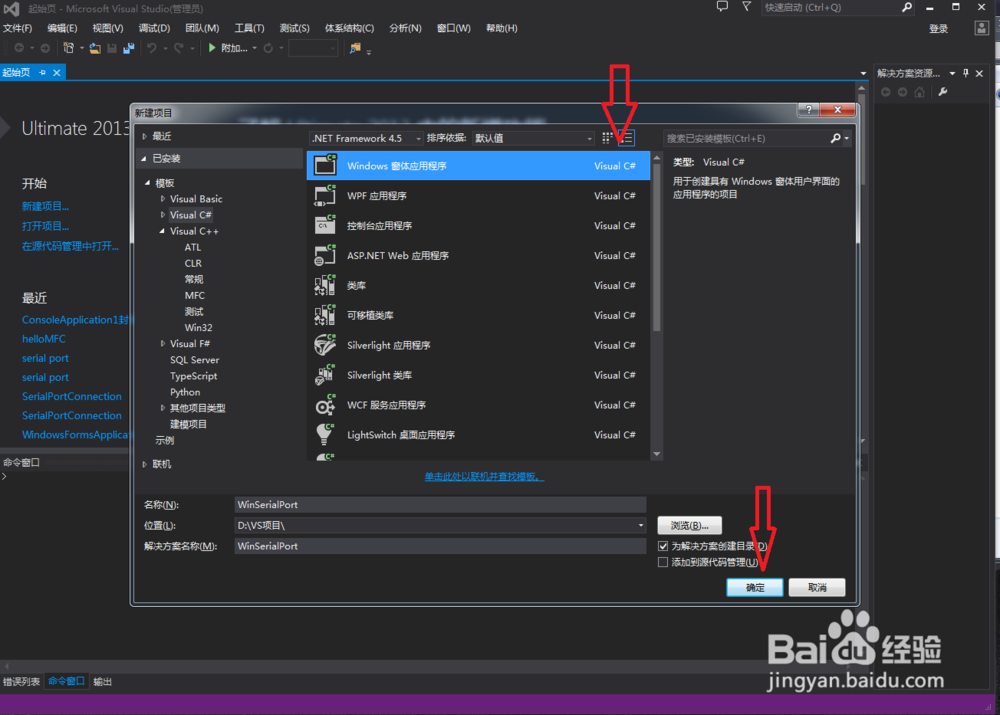The image size is (1000, 715).
Task: Open the 帮助(H) menu
Action: [501, 28]
